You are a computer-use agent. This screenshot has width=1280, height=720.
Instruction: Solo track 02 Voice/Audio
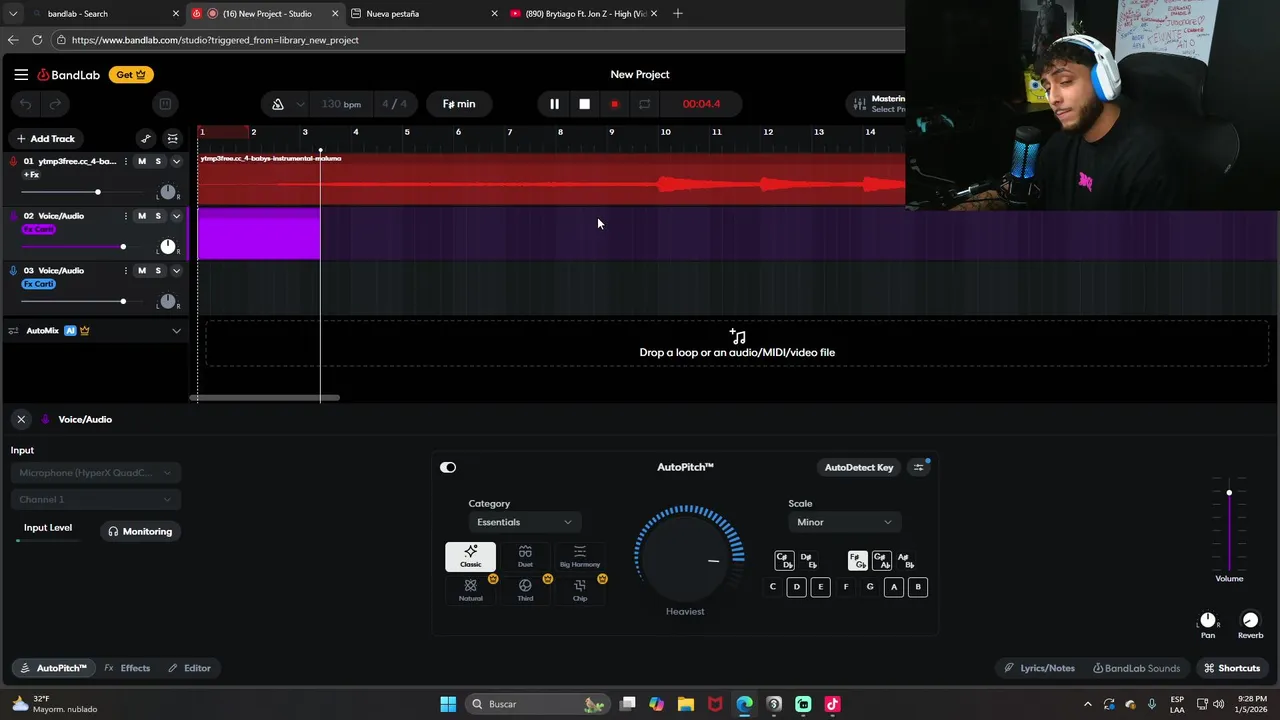click(x=157, y=216)
